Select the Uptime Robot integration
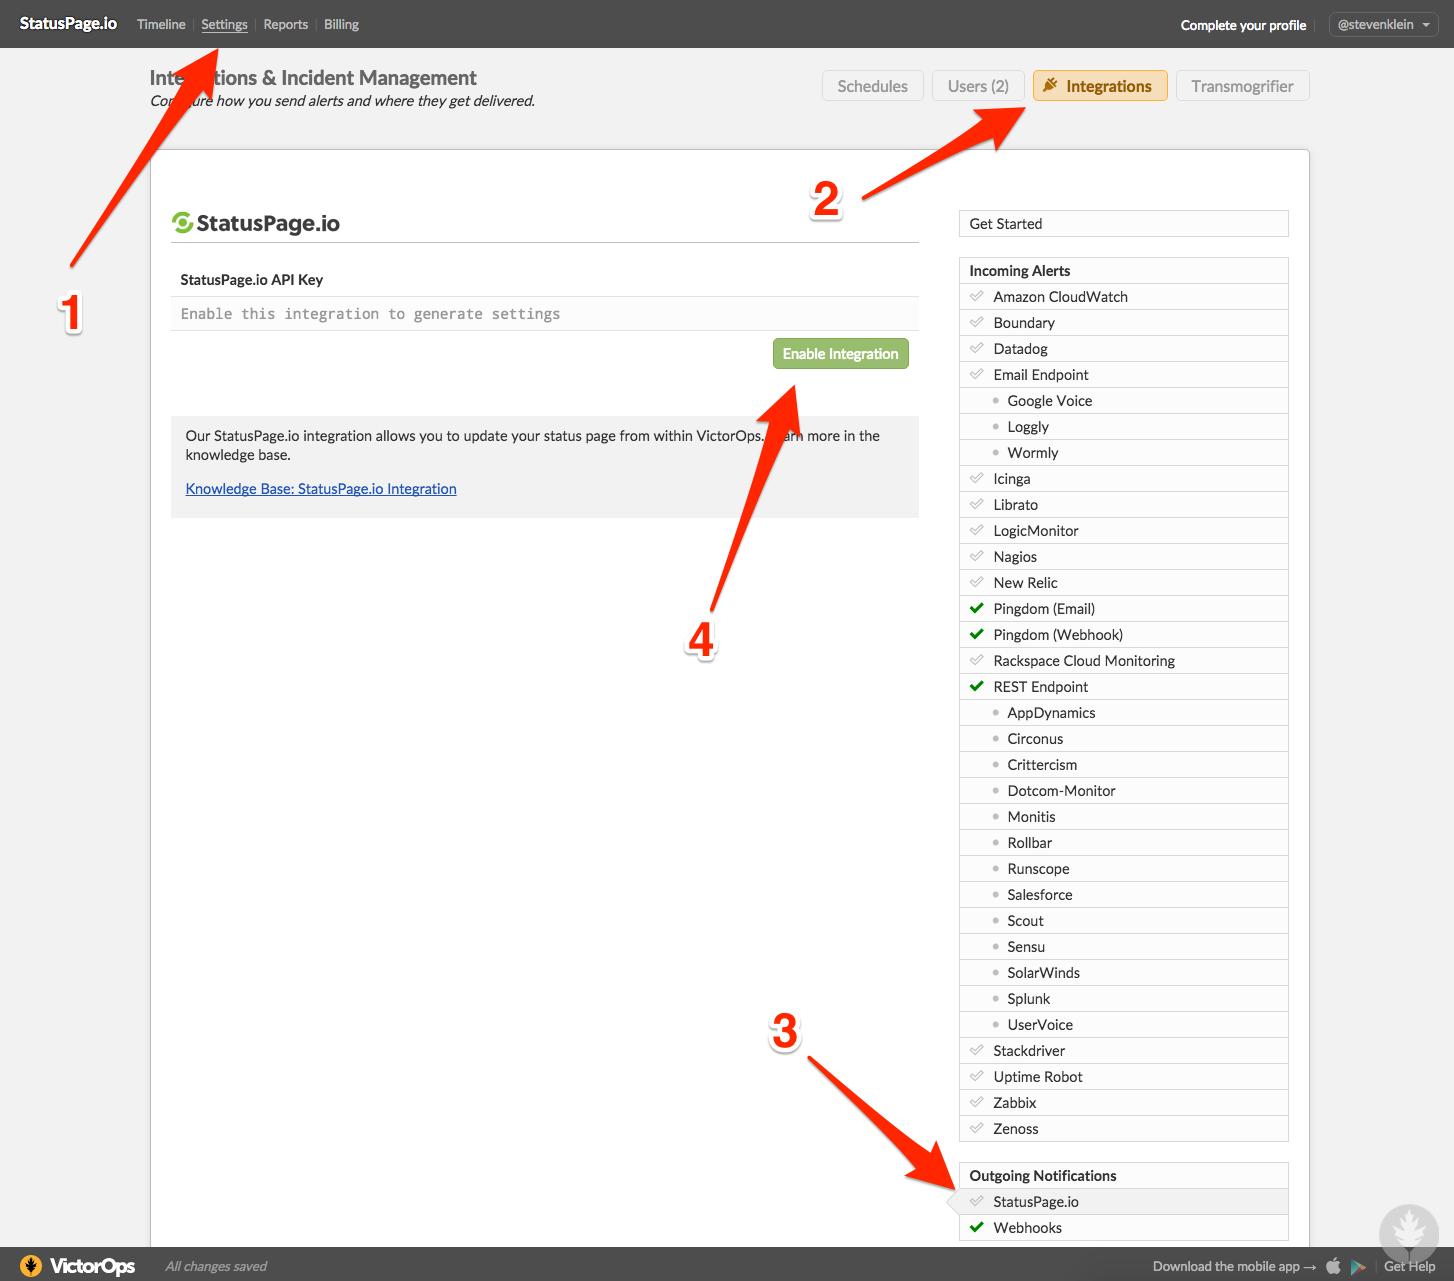This screenshot has width=1454, height=1281. click(x=1123, y=1077)
